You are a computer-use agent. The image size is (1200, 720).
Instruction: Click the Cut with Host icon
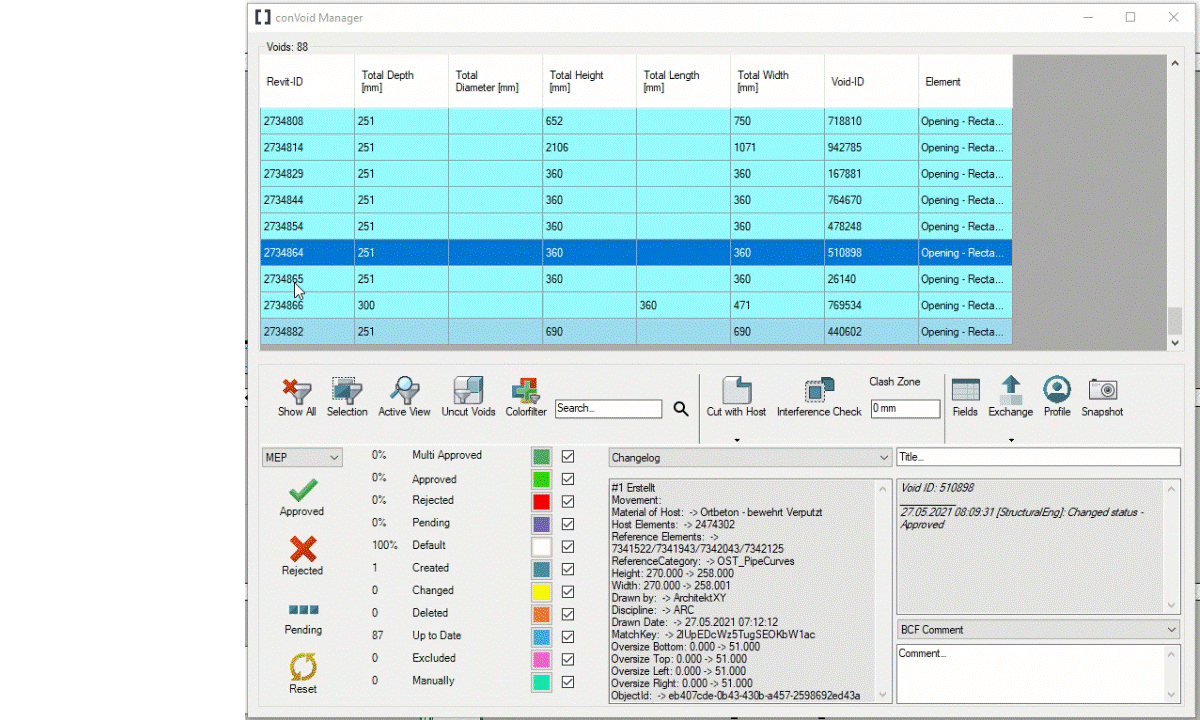click(x=736, y=390)
